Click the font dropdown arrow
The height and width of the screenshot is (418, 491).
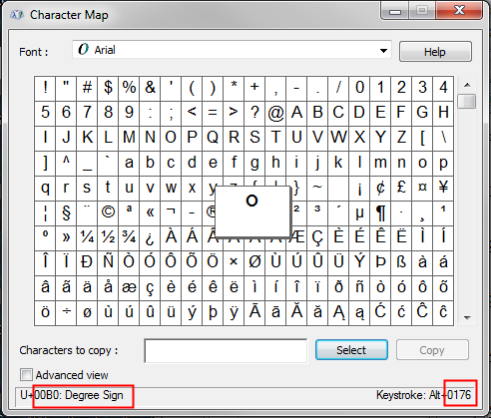click(383, 51)
